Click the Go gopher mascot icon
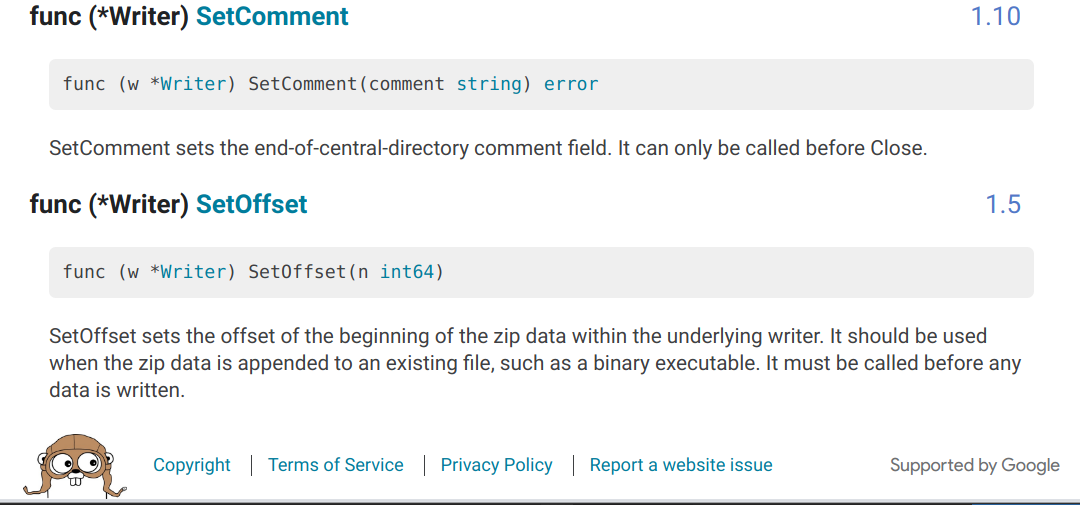The height and width of the screenshot is (505, 1080). tap(74, 465)
